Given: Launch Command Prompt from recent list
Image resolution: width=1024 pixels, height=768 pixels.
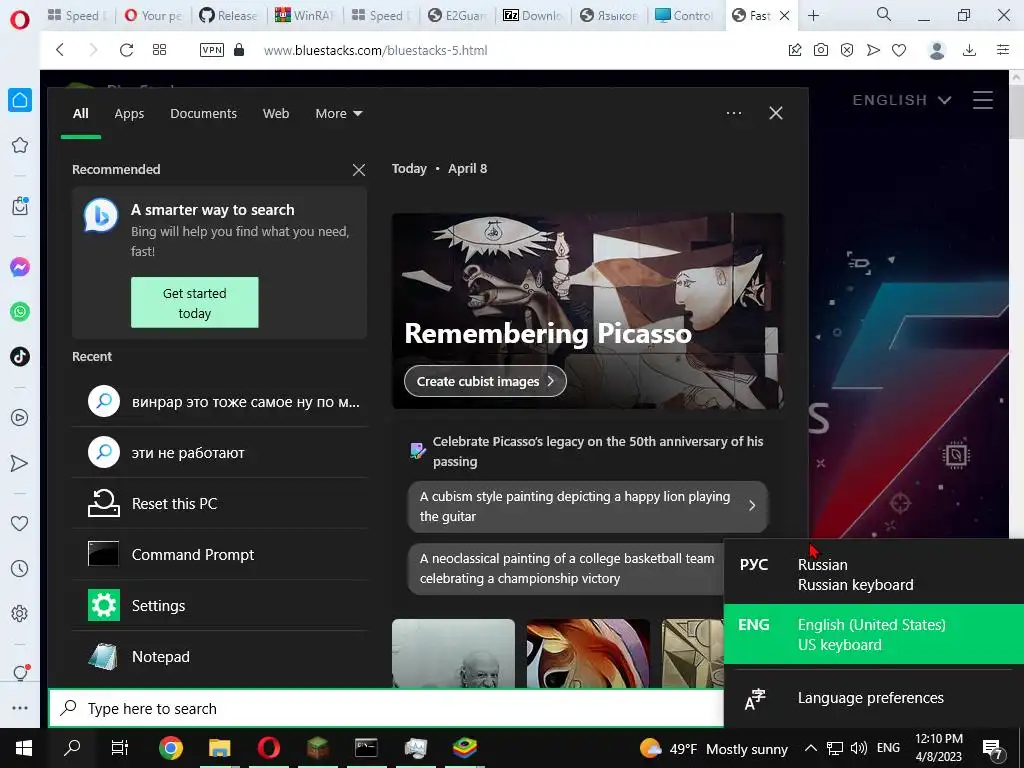Looking at the screenshot, I should tap(219, 554).
